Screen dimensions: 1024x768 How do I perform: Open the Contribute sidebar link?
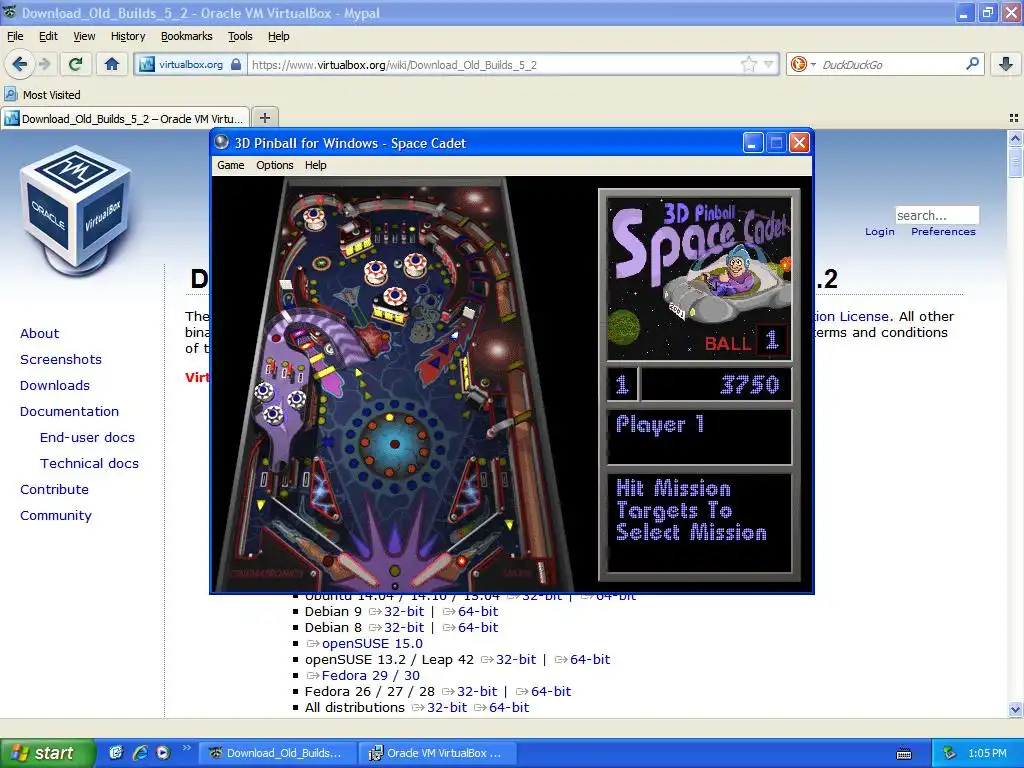point(54,490)
